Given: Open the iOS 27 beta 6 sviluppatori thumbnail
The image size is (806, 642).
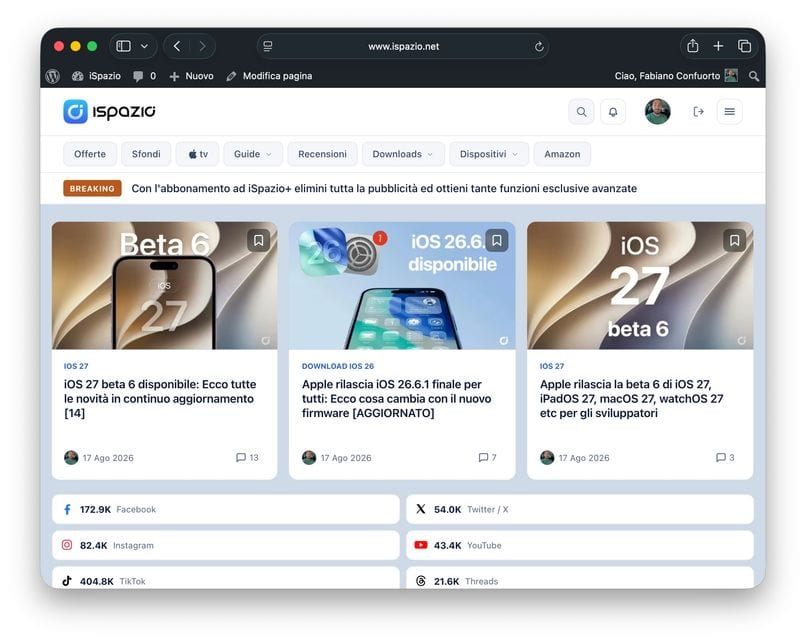Looking at the screenshot, I should [x=640, y=286].
